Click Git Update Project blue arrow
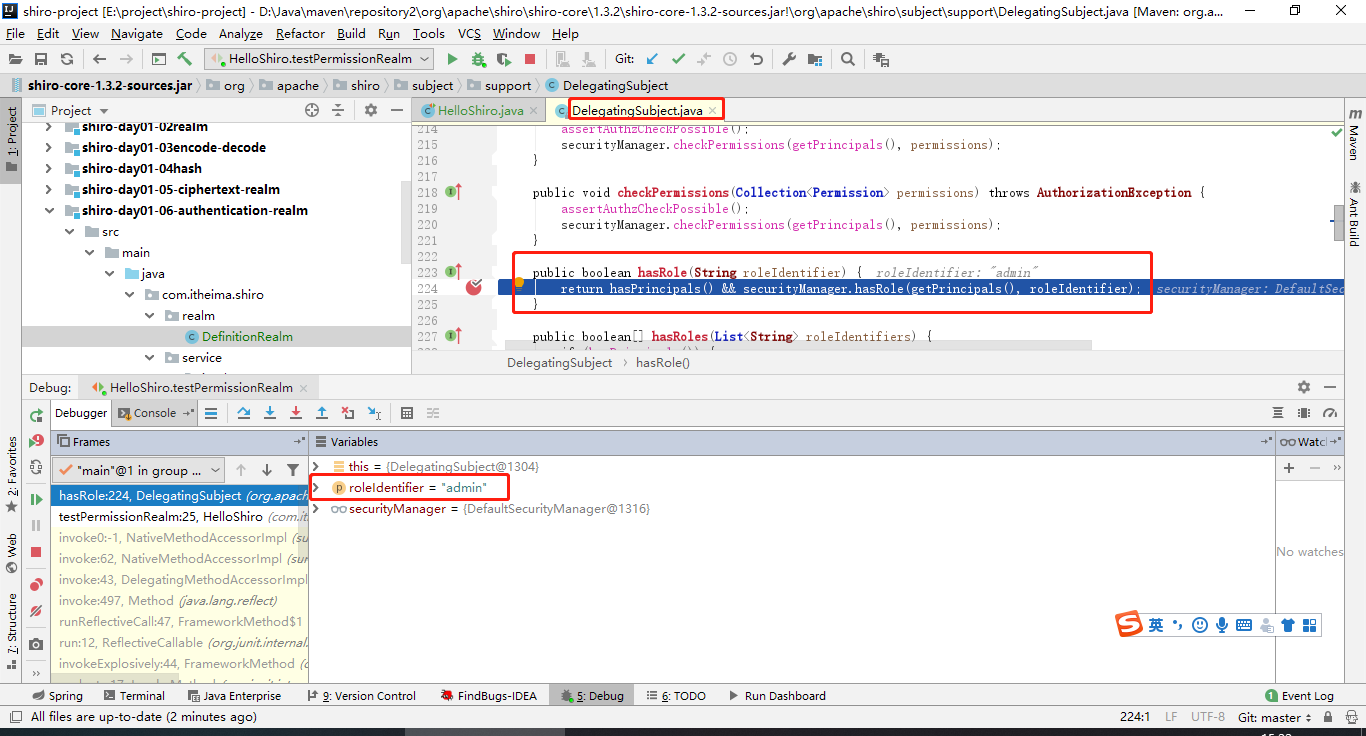This screenshot has height=736, width=1366. [653, 59]
